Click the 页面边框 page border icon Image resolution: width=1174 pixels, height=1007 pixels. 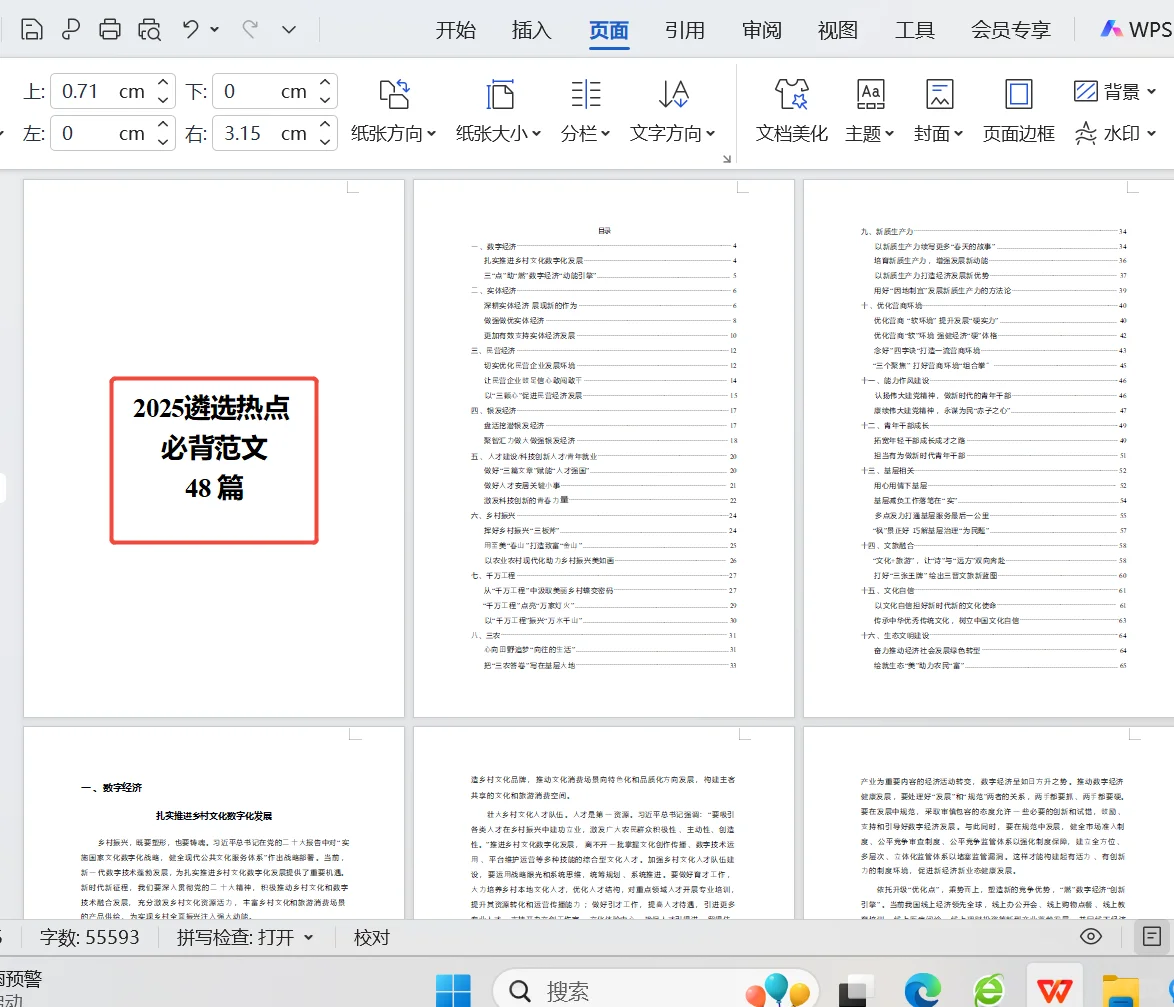pos(1019,94)
